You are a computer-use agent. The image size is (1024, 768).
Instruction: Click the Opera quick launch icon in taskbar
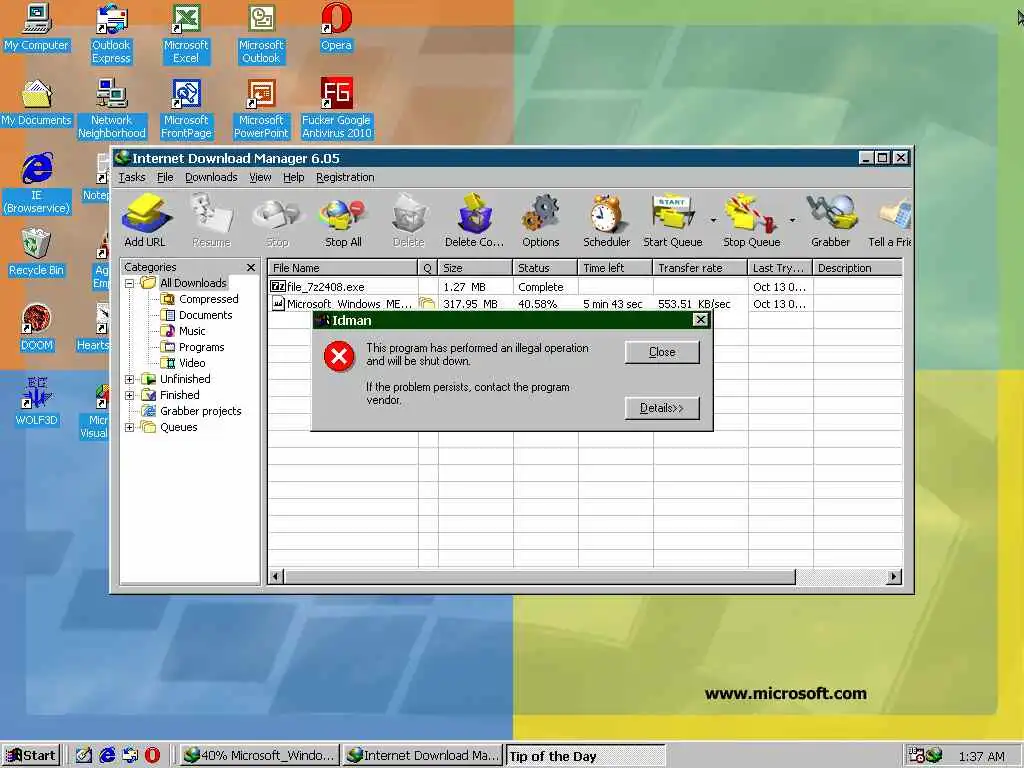[x=152, y=756]
